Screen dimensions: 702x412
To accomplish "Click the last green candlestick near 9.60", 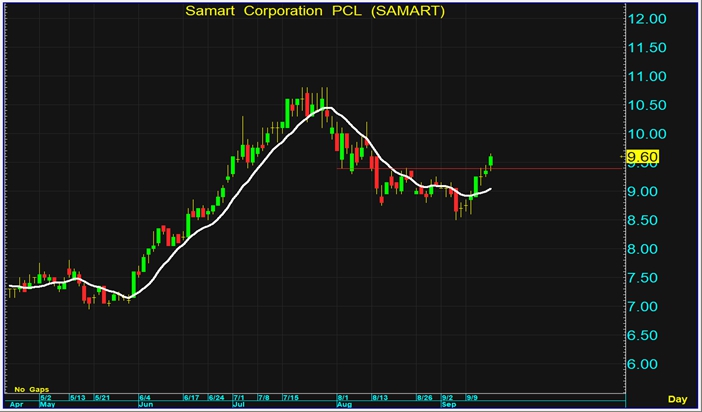I will (x=491, y=161).
